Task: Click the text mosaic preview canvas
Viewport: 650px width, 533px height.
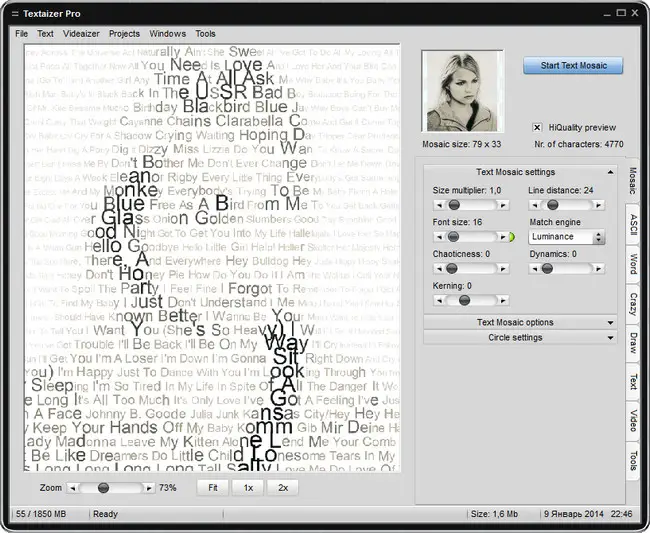Action: point(212,258)
